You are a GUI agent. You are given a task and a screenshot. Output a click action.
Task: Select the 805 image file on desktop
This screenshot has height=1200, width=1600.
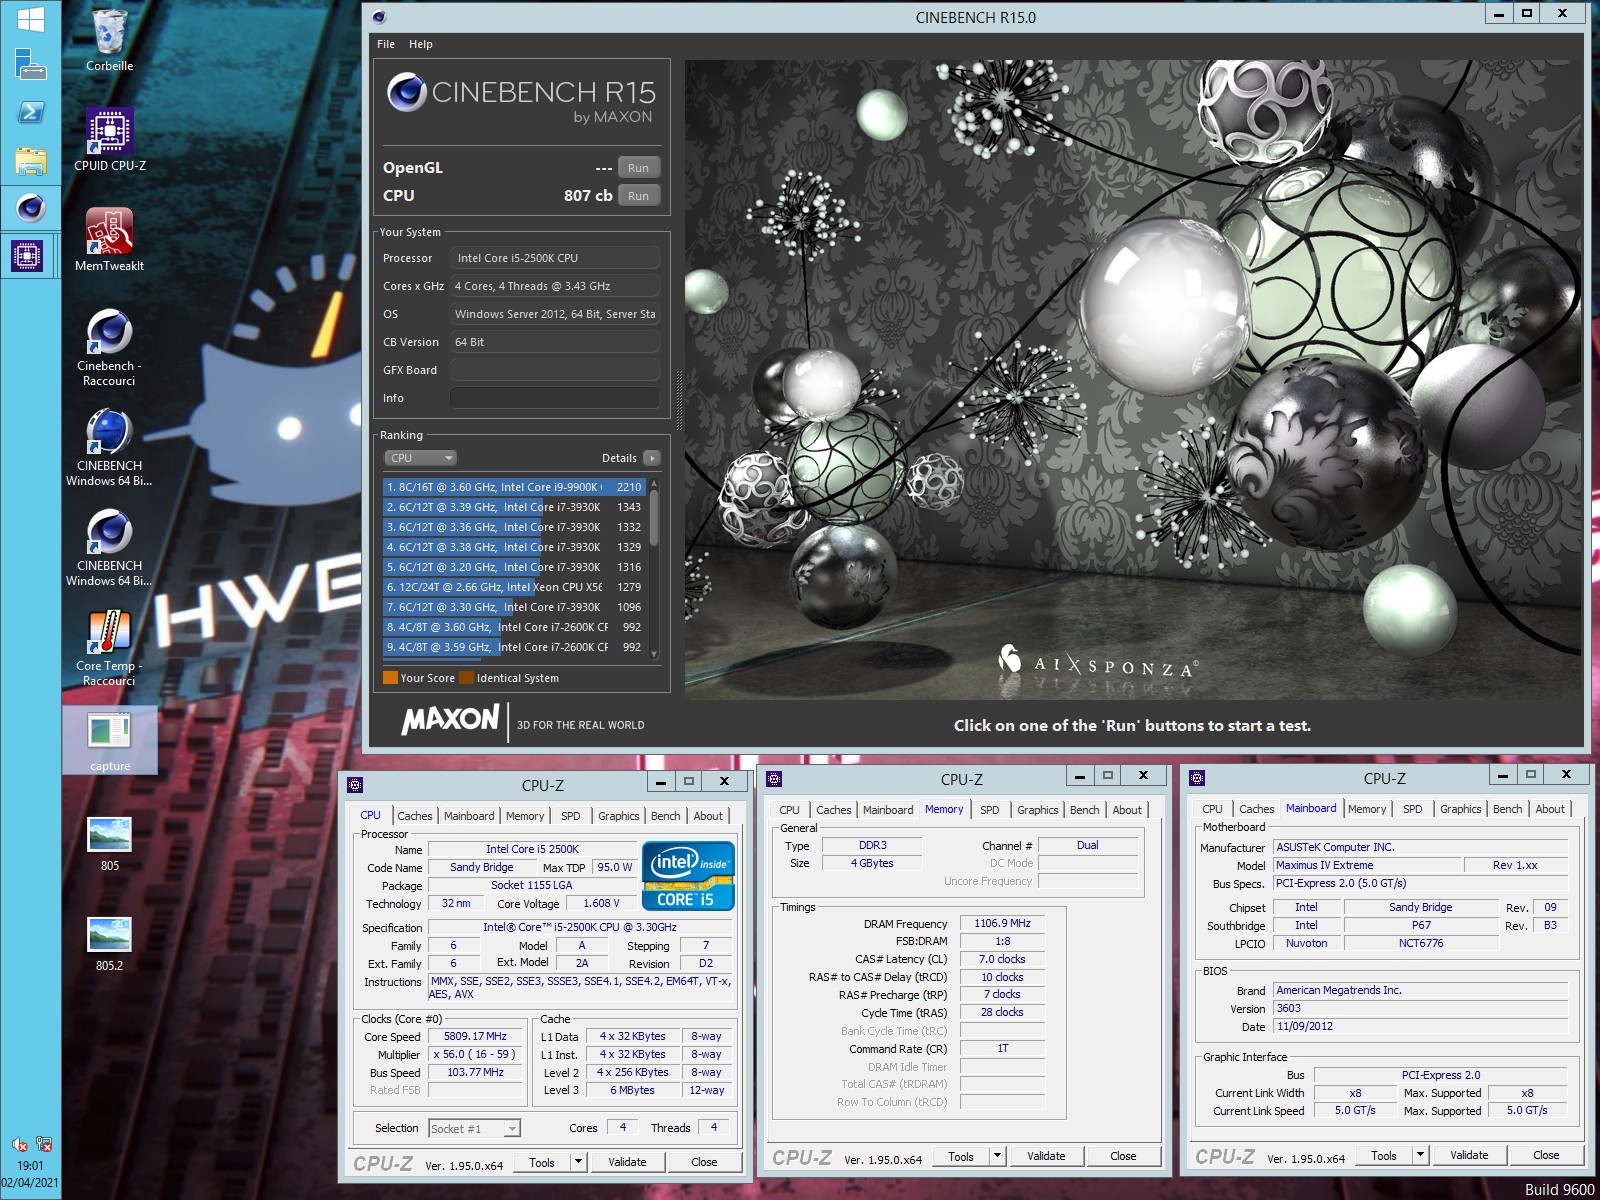click(109, 844)
